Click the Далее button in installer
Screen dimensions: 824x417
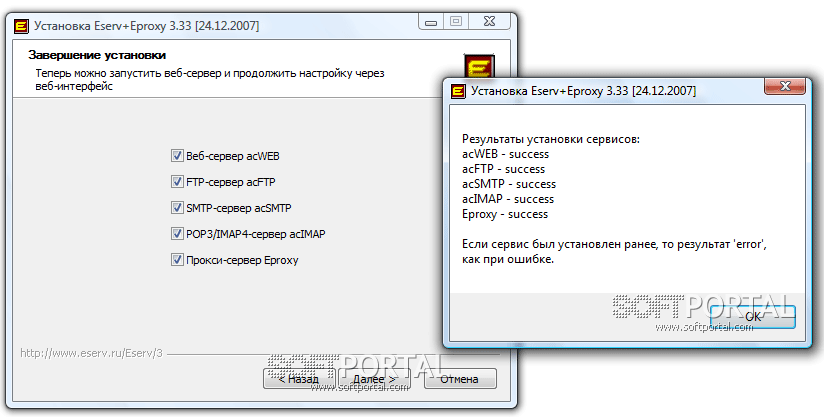pyautogui.click(x=374, y=379)
